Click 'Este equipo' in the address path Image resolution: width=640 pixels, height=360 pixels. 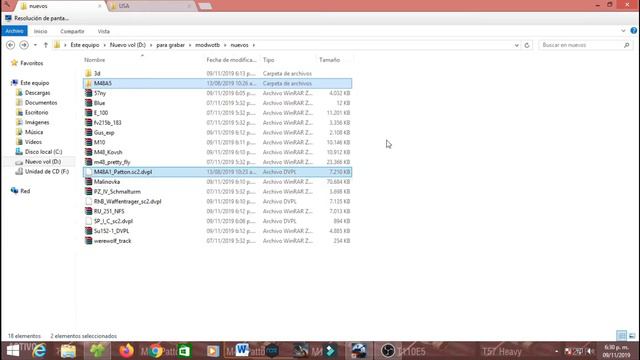point(85,45)
